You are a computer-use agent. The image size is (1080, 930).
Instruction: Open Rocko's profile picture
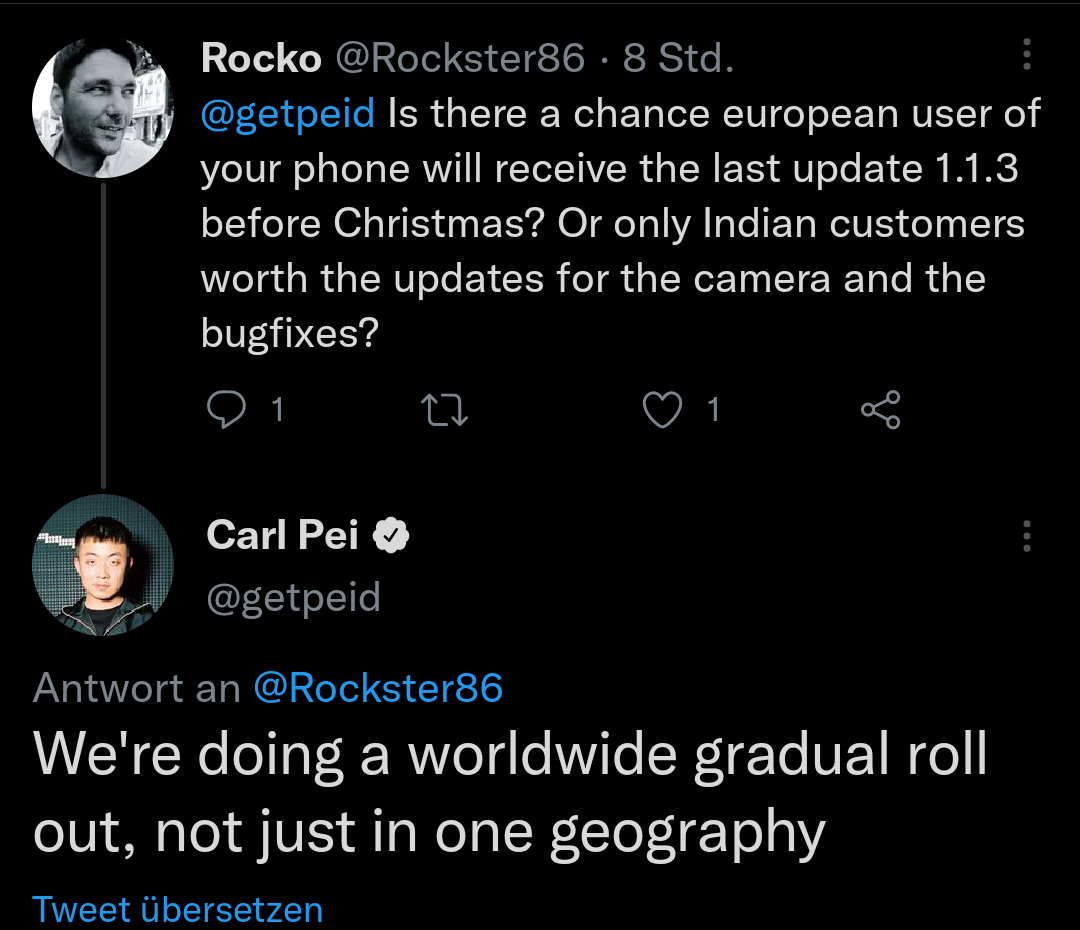coord(104,109)
